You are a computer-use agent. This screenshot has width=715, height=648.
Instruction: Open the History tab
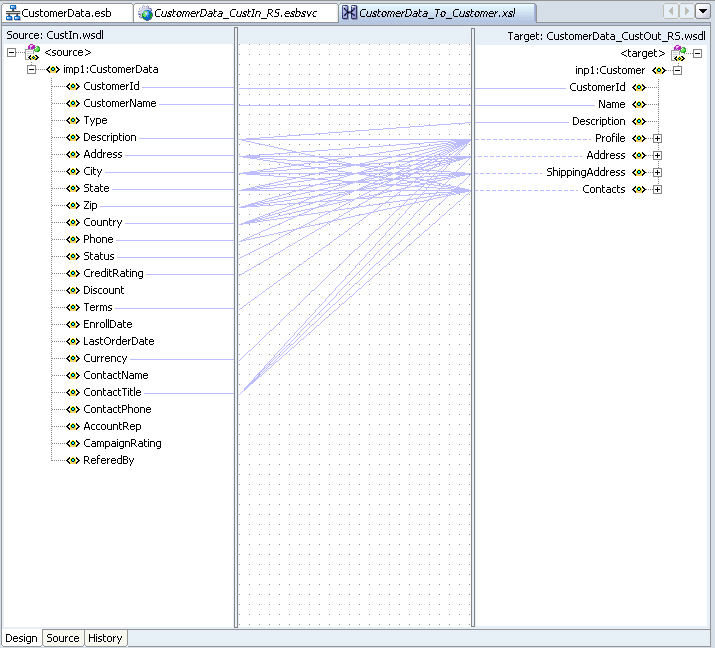105,638
